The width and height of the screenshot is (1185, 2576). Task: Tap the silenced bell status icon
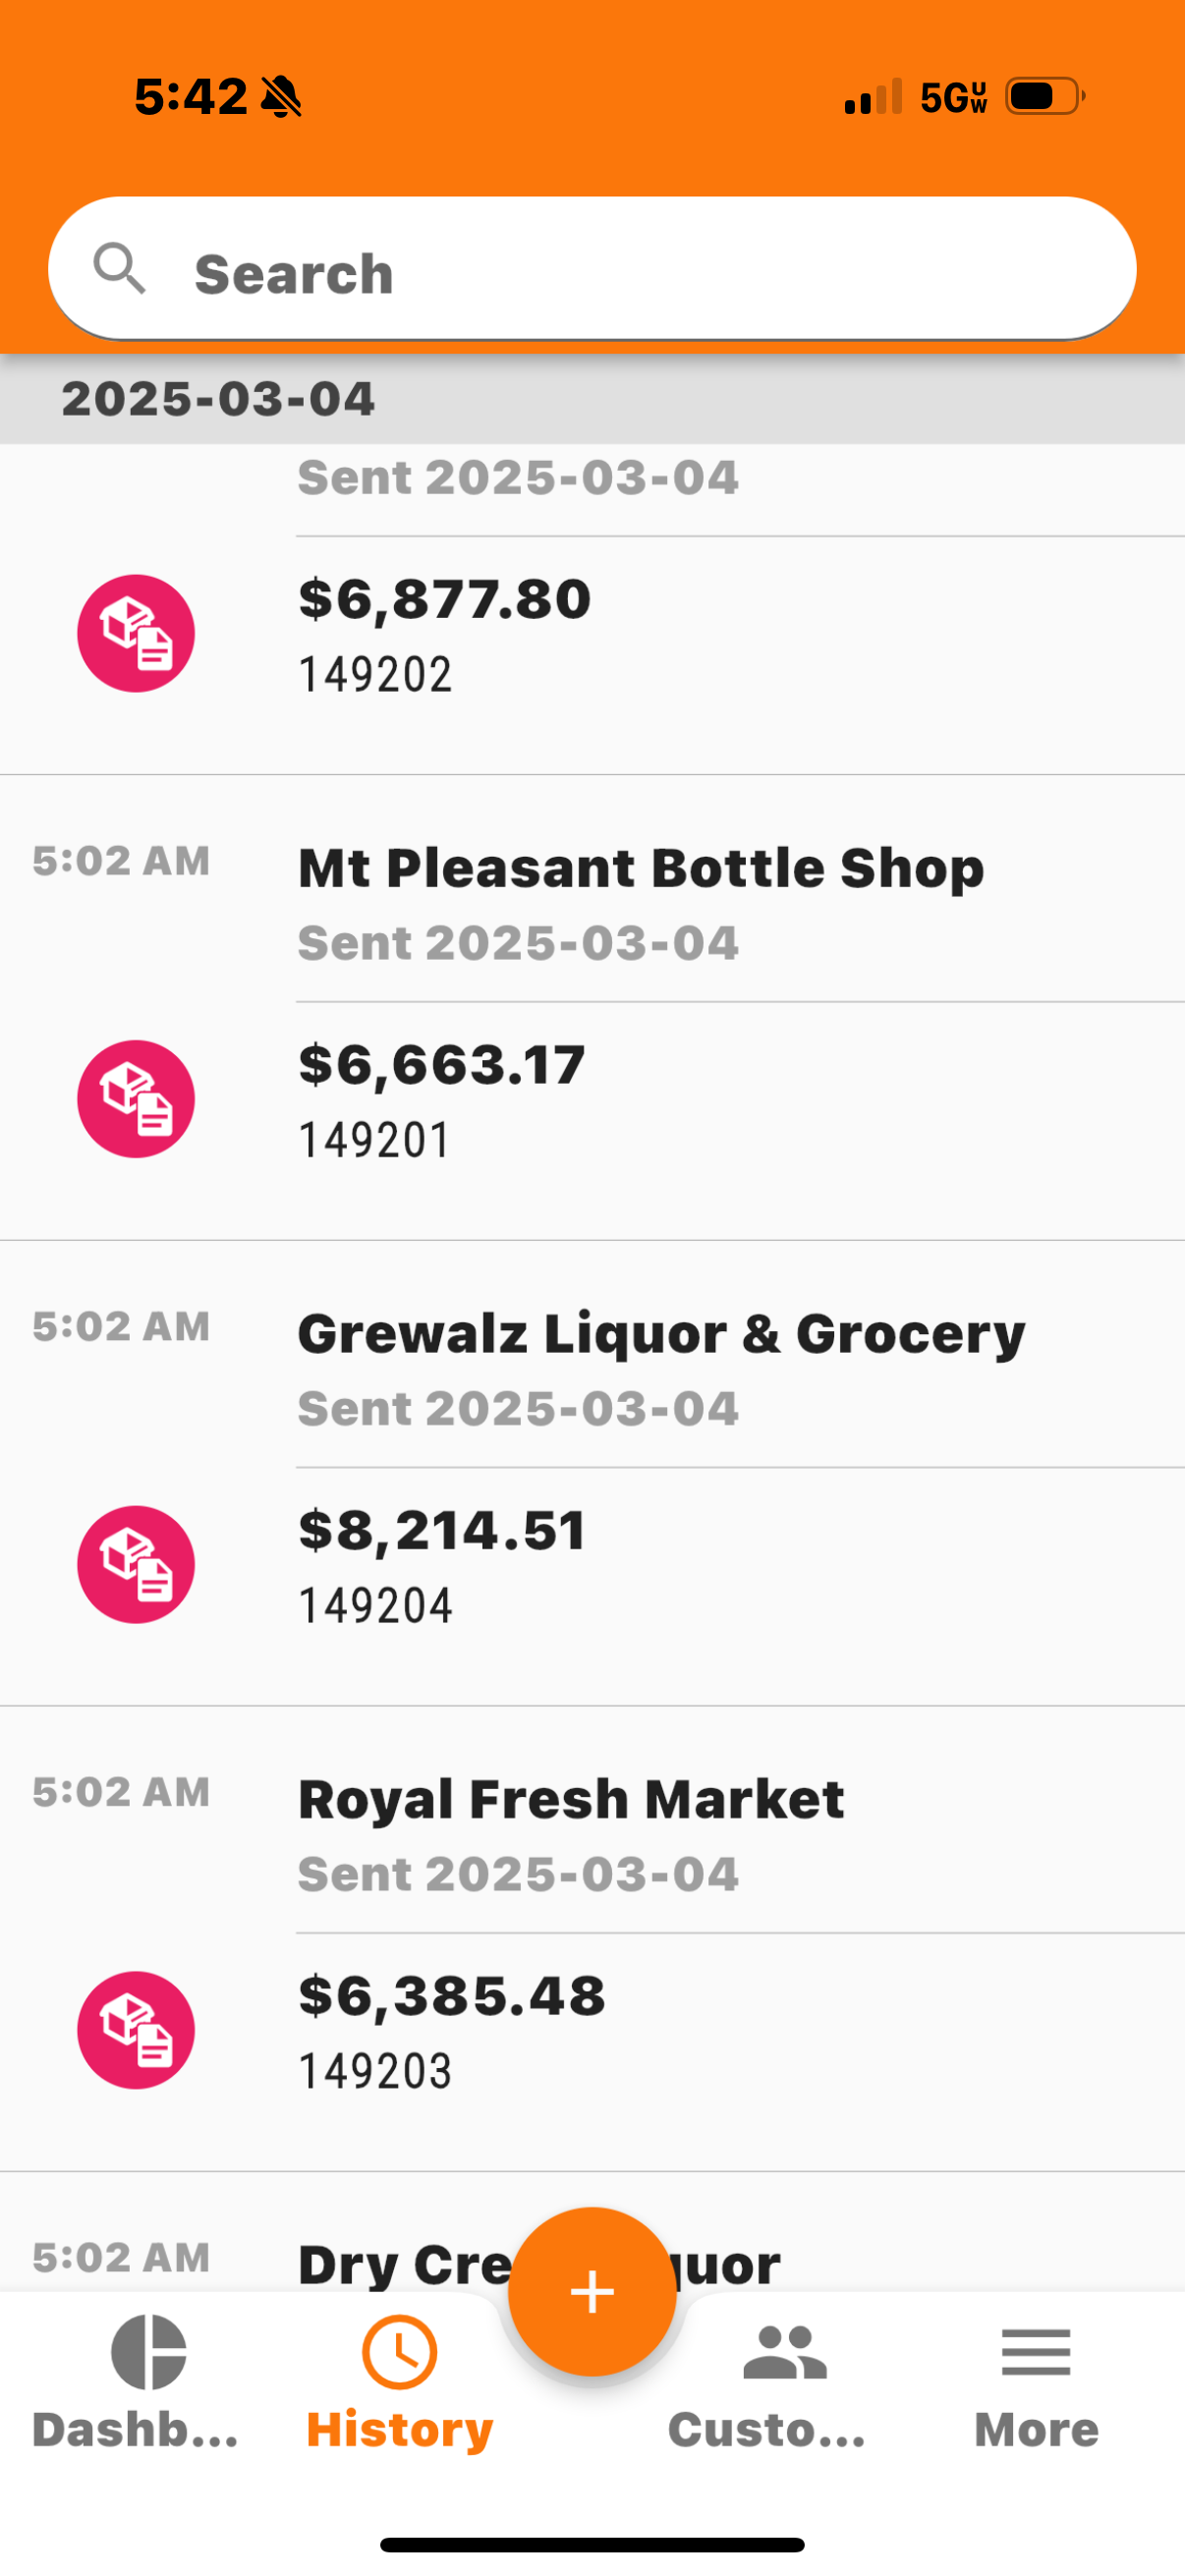(x=281, y=97)
